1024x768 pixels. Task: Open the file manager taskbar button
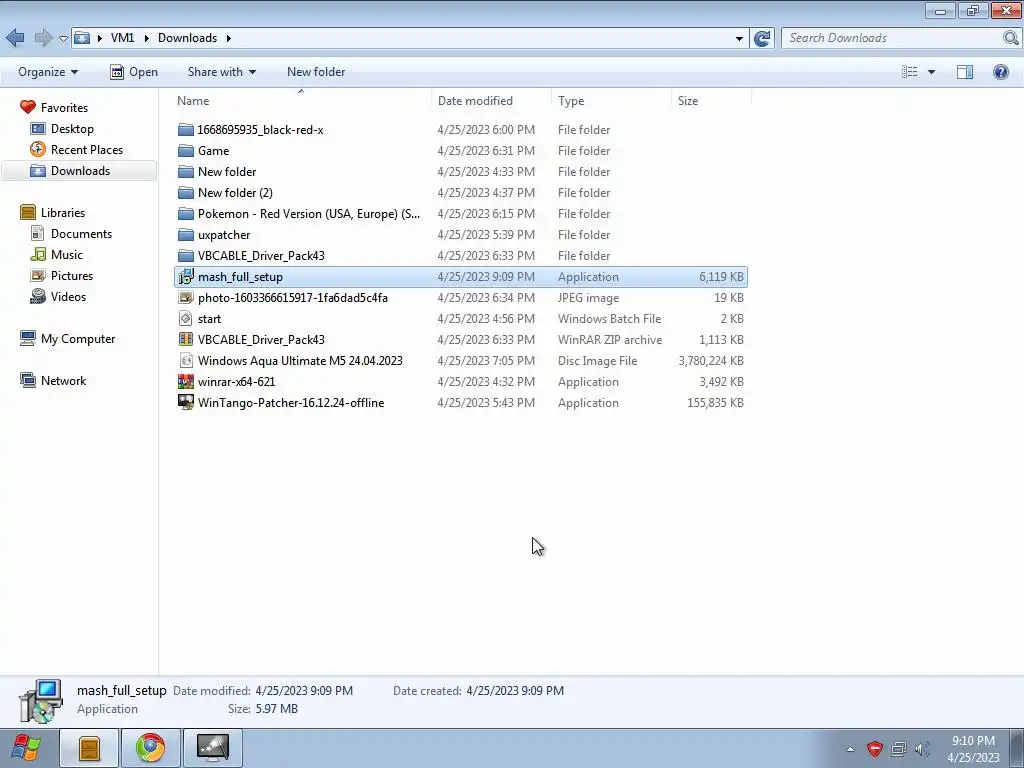[89, 748]
